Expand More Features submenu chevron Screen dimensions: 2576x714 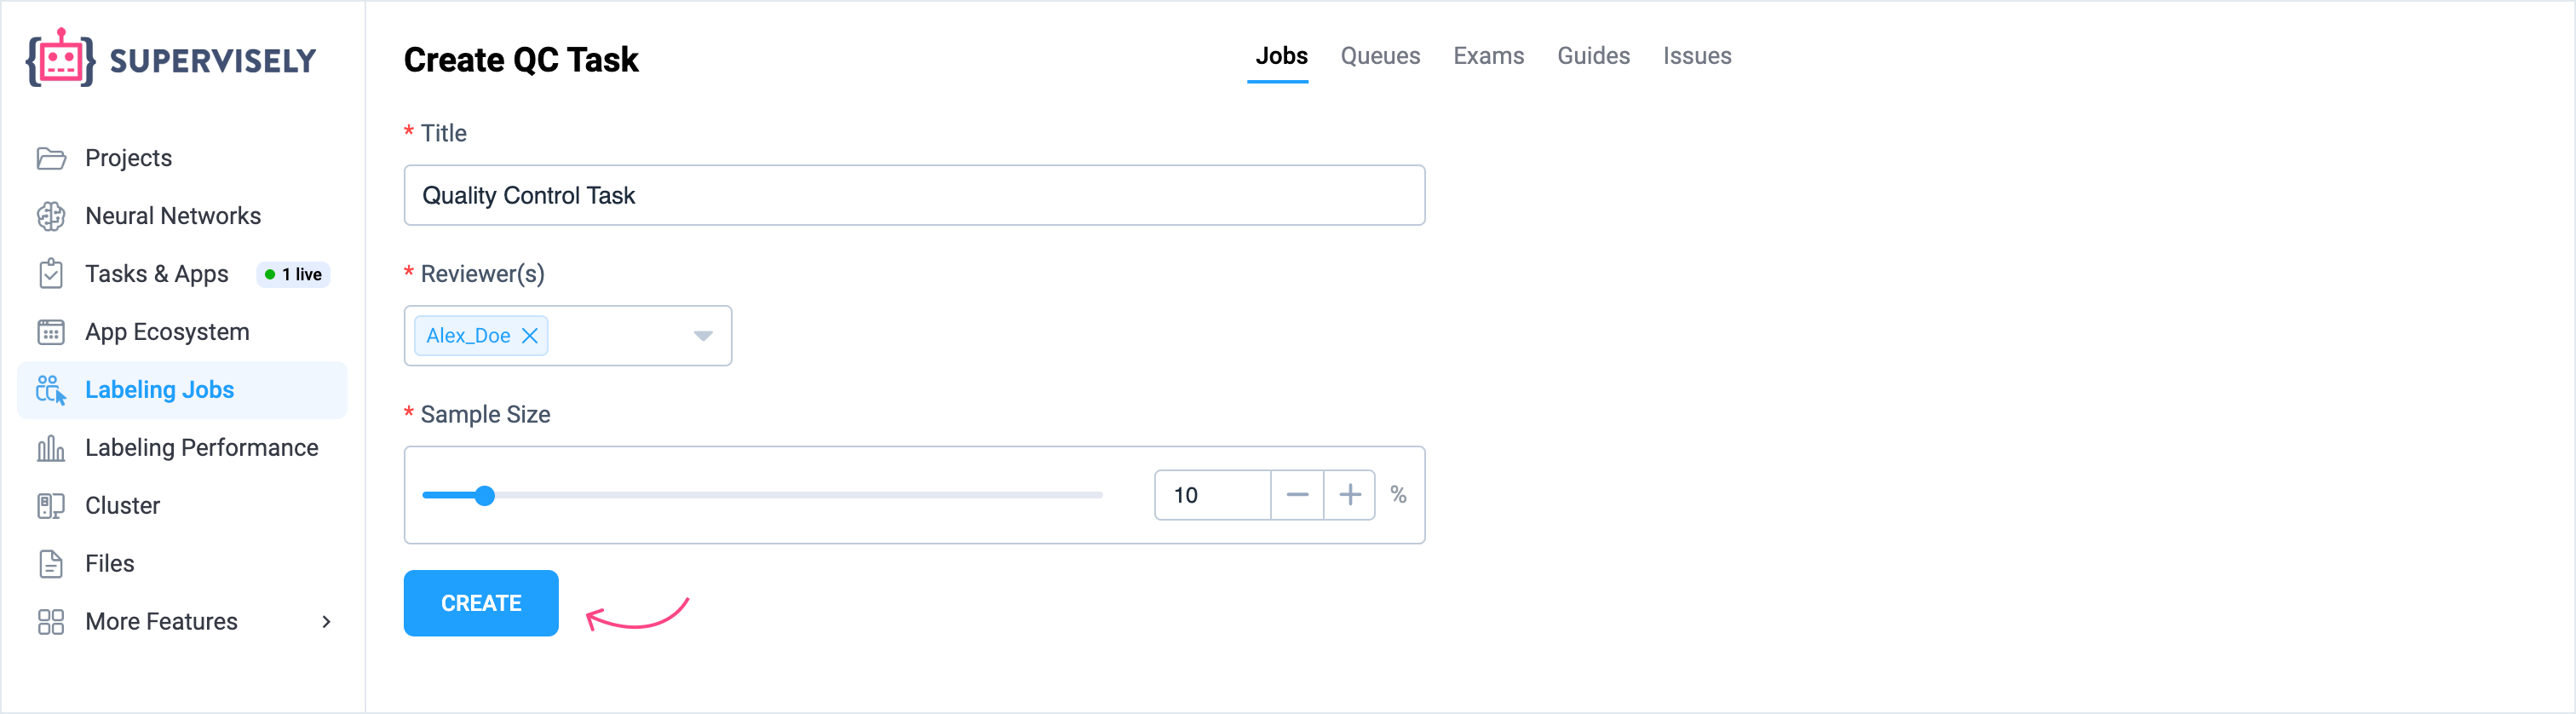click(326, 622)
